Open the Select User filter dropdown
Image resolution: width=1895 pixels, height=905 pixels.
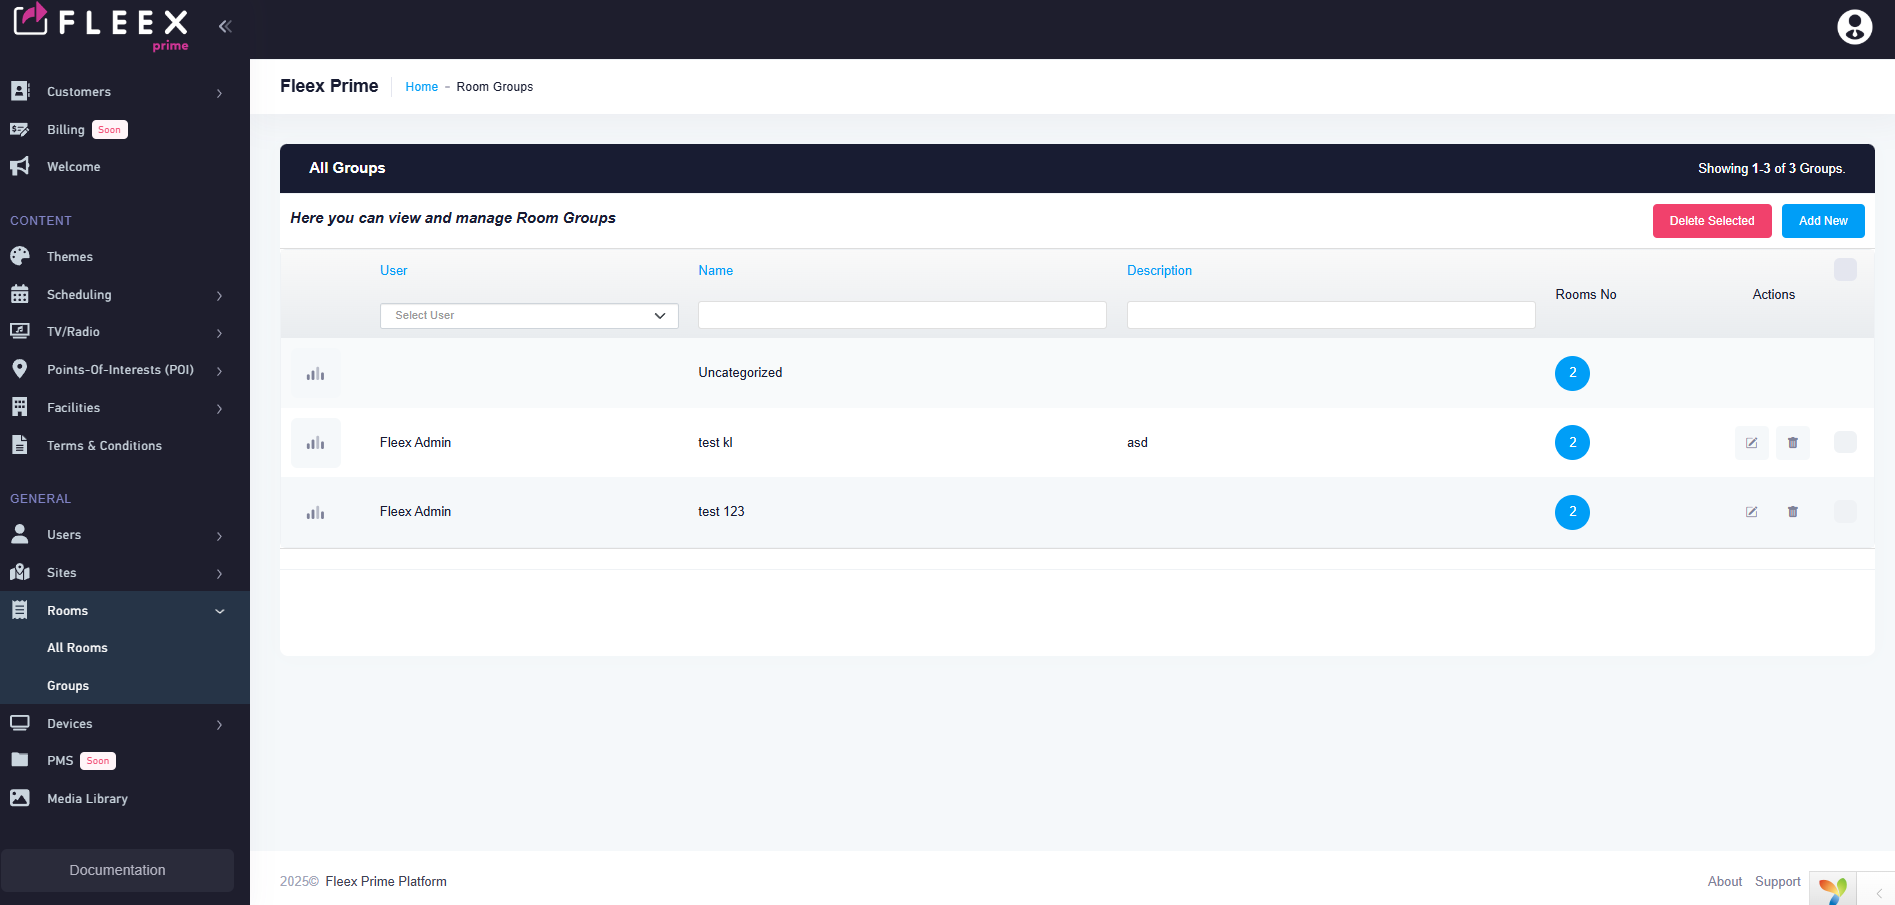(529, 316)
